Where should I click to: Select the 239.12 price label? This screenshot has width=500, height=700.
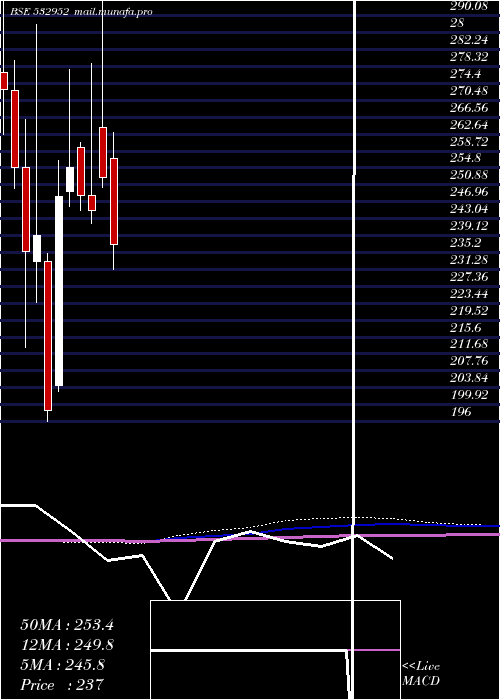(x=468, y=226)
